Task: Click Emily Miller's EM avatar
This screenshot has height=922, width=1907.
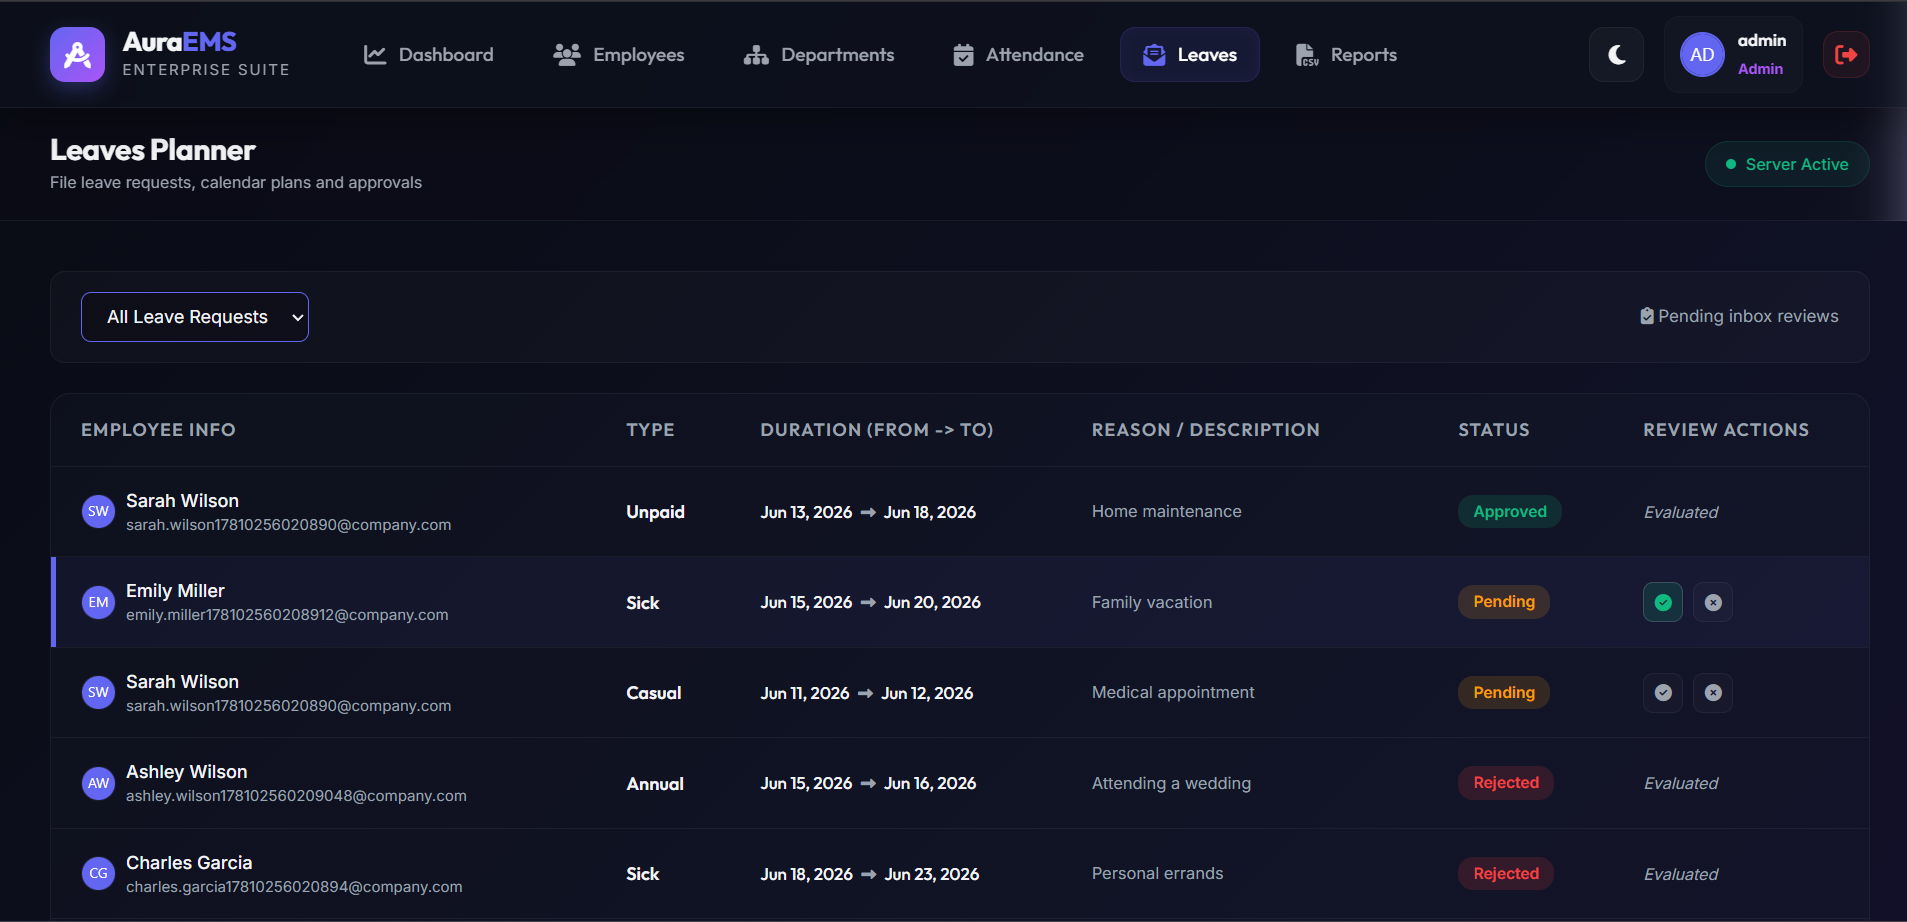Action: point(98,602)
